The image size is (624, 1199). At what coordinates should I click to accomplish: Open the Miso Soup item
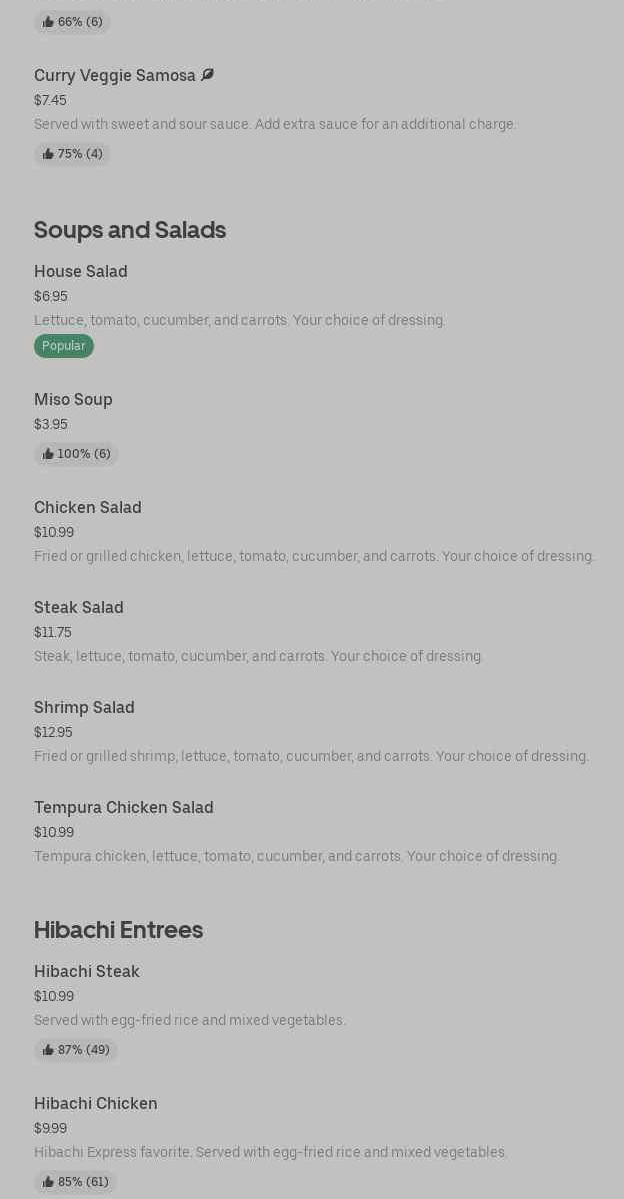[73, 400]
